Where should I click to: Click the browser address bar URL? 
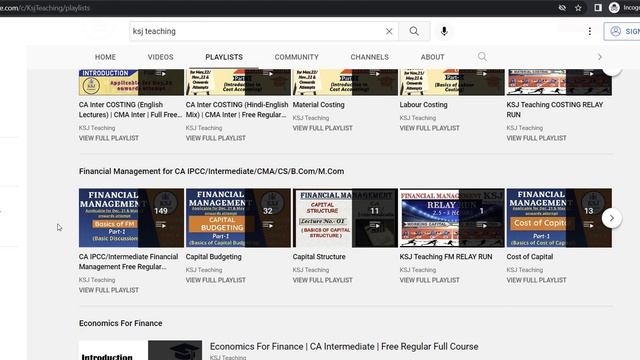45,8
